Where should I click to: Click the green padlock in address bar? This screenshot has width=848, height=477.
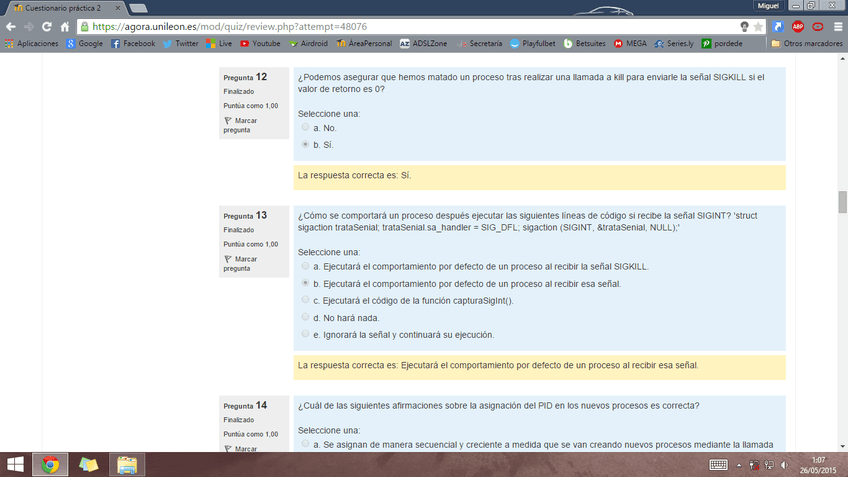pos(84,26)
